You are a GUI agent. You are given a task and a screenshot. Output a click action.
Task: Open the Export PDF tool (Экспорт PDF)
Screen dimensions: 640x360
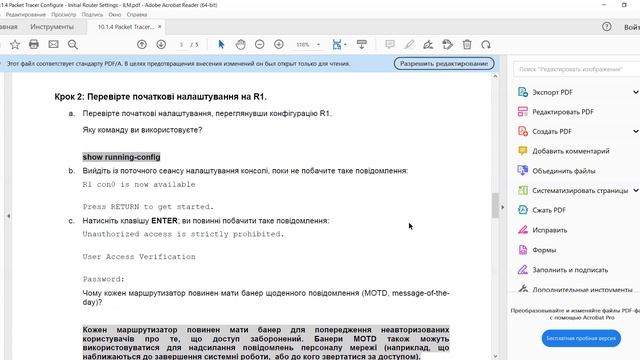click(552, 92)
